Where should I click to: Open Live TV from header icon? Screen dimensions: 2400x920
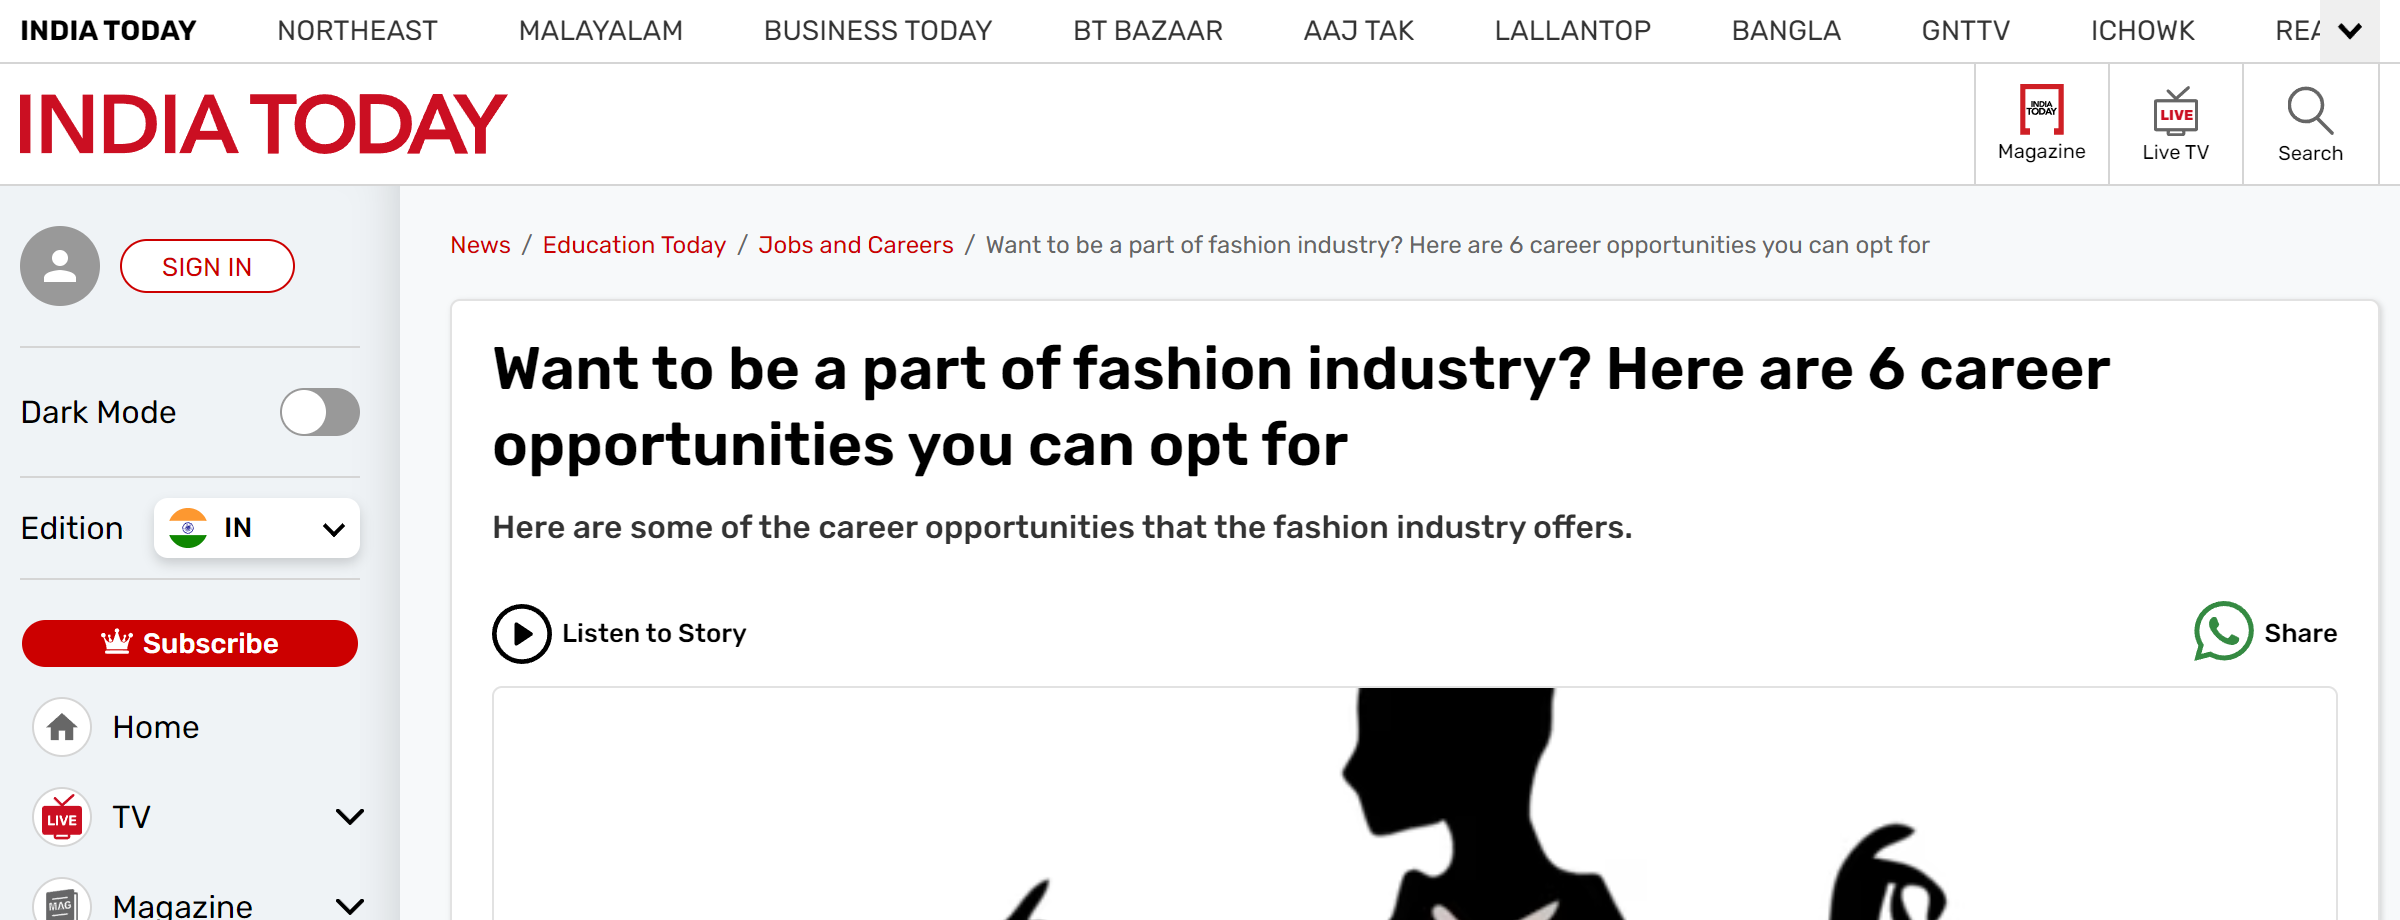click(2175, 111)
